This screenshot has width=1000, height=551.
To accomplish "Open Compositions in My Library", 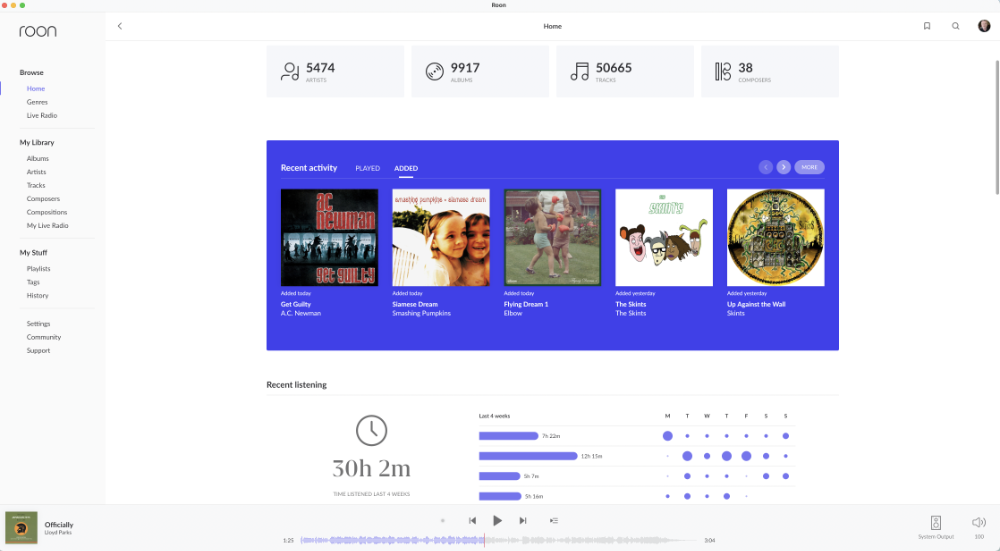I will pos(47,212).
